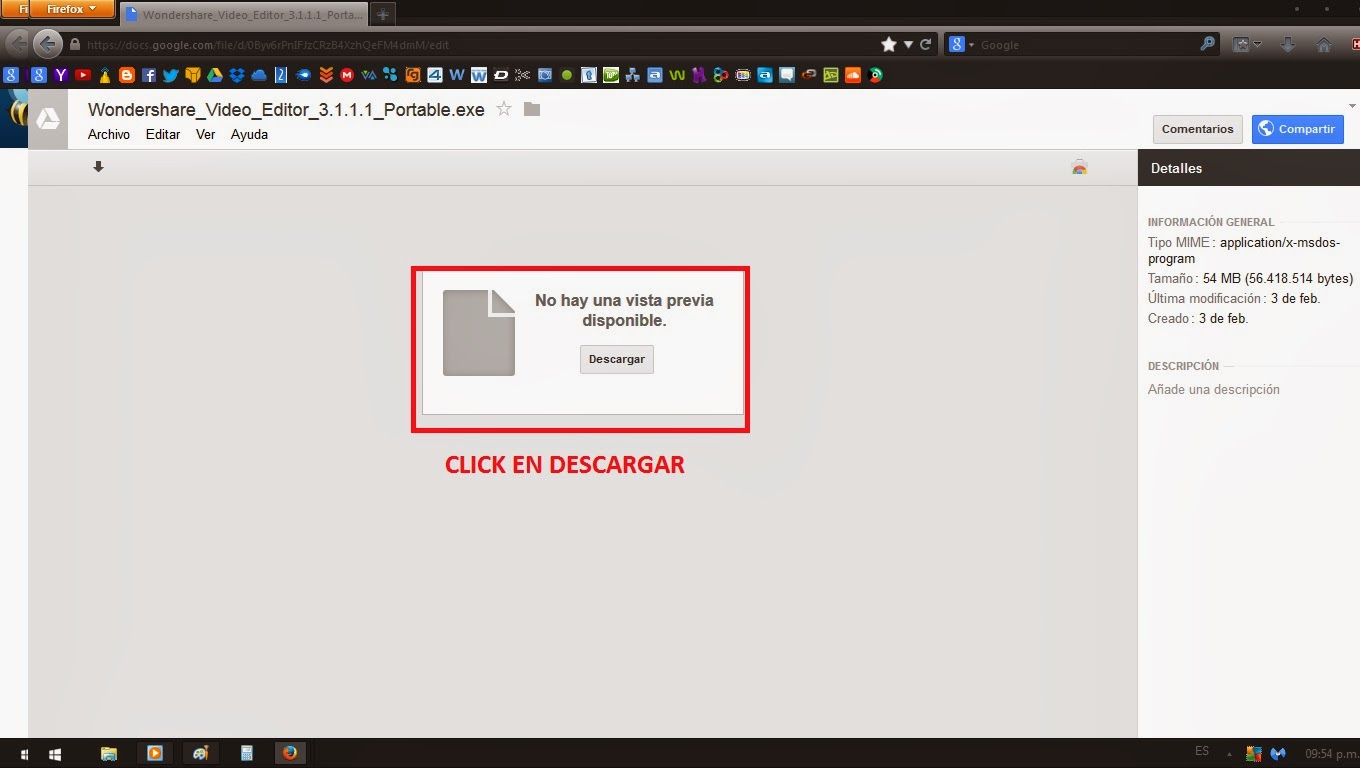The height and width of the screenshot is (768, 1360).
Task: Click the 'Tamaño: 54 MB' detail text
Action: (1250, 279)
